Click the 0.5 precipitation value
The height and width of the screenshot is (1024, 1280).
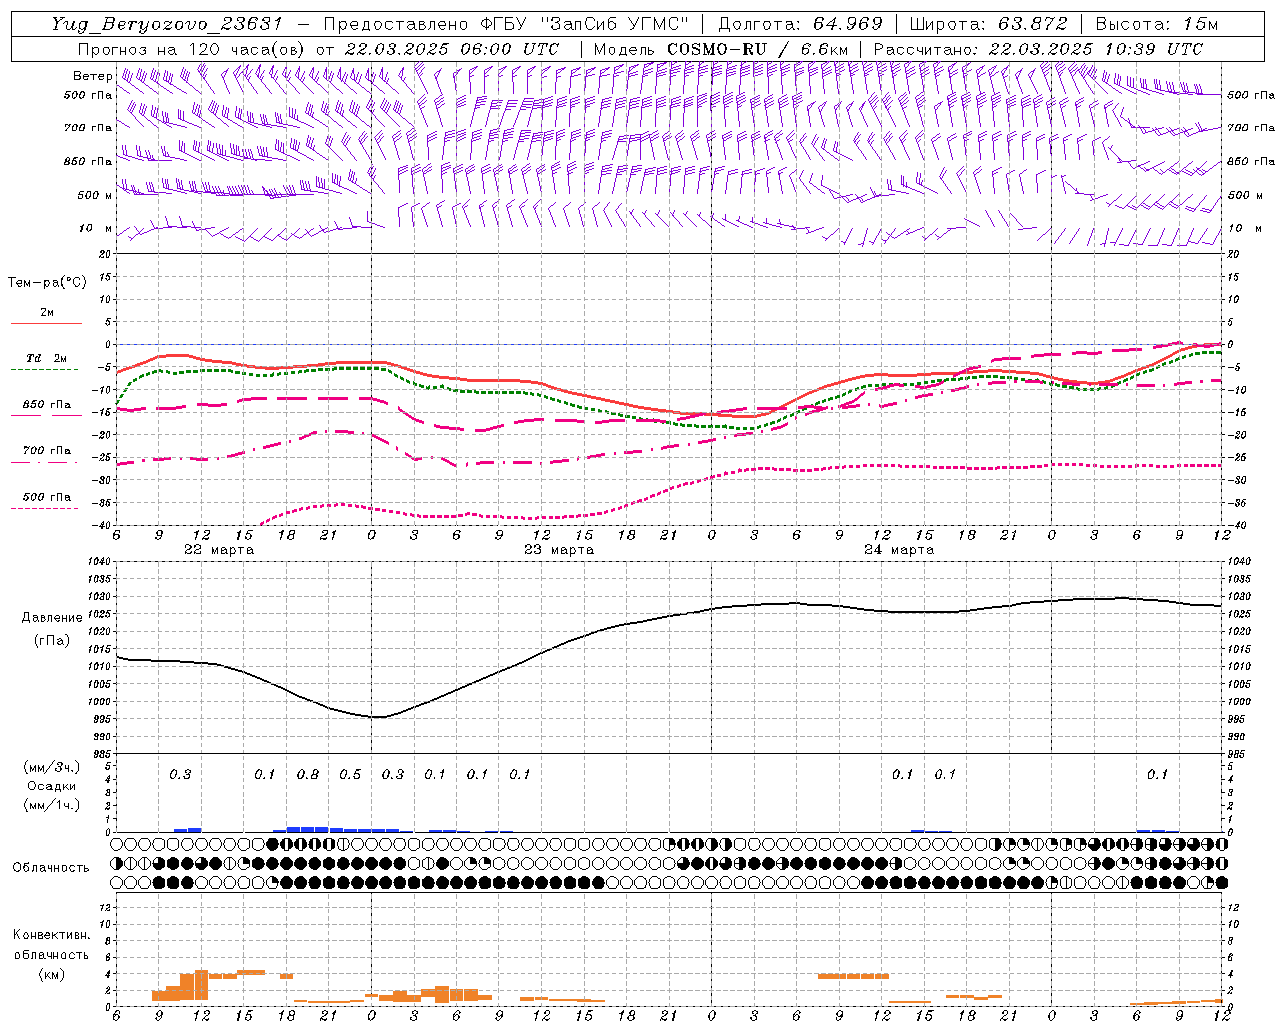click(x=350, y=775)
